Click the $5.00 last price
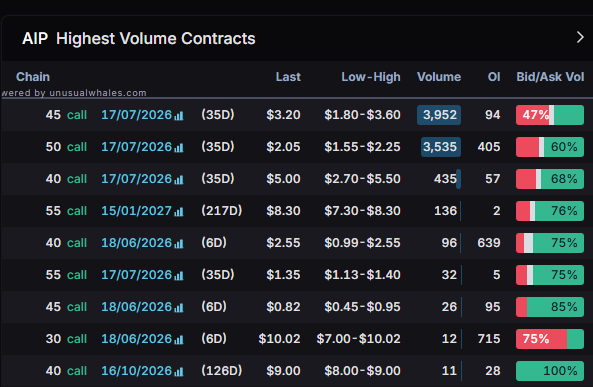Image resolution: width=593 pixels, height=387 pixels. pyautogui.click(x=283, y=179)
